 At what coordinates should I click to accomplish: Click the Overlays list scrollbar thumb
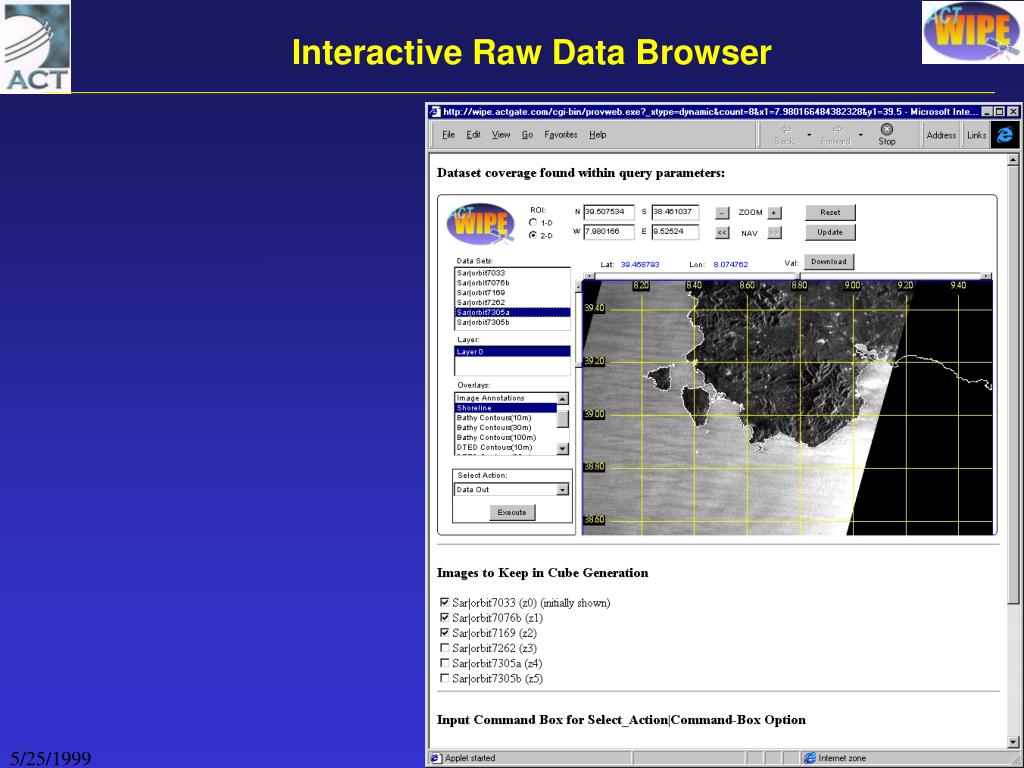click(x=562, y=419)
